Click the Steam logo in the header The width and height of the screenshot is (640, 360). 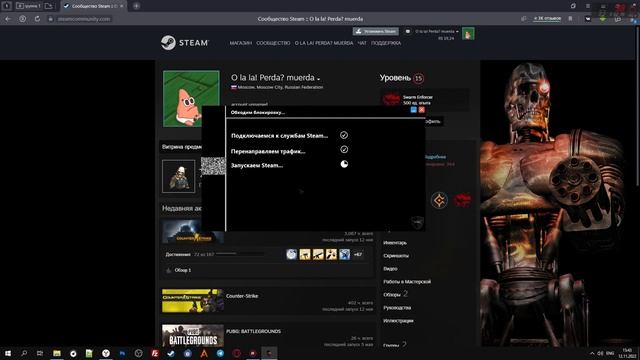(x=184, y=42)
